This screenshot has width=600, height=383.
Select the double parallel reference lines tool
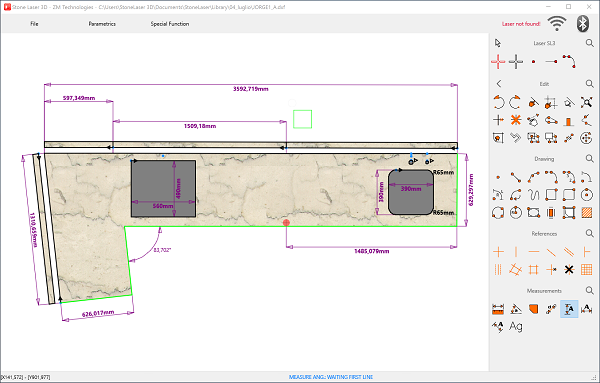click(569, 252)
